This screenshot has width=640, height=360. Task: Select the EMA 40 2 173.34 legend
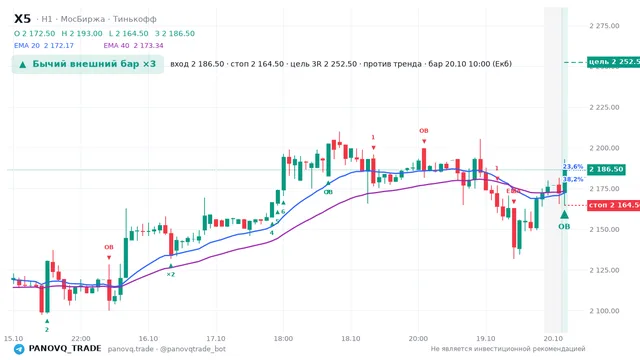tap(133, 46)
